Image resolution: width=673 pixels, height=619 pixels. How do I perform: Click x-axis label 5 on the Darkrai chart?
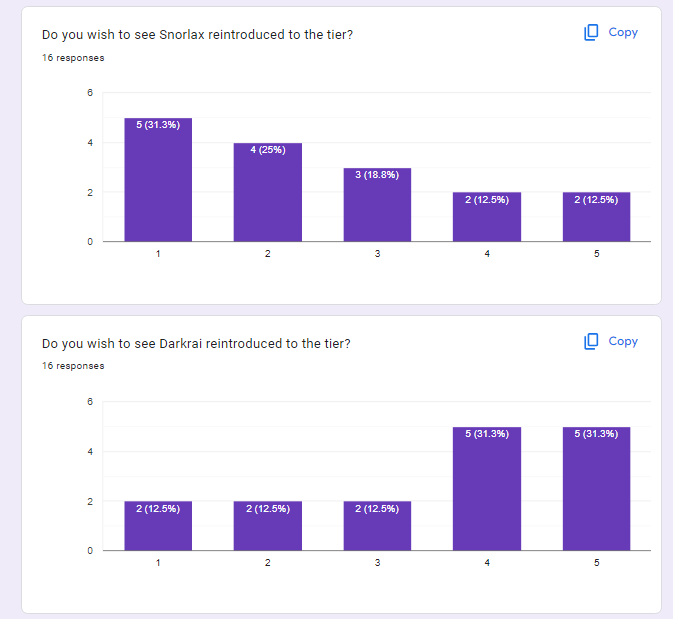click(596, 563)
